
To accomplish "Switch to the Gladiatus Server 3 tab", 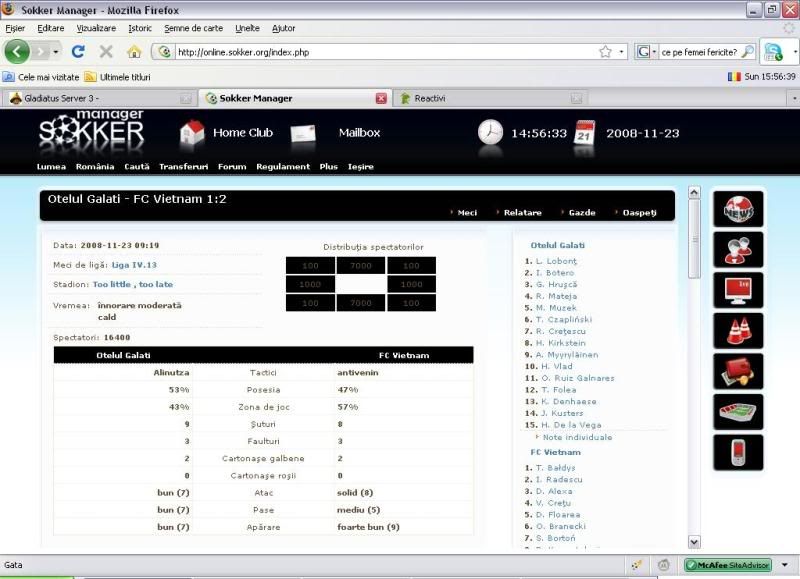I will point(90,98).
